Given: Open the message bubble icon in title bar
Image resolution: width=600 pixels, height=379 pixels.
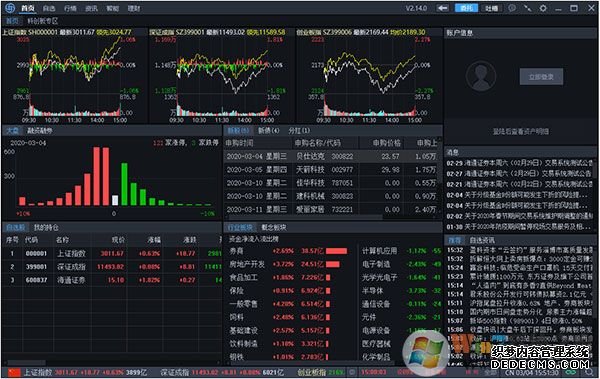Looking at the screenshot, I should pyautogui.click(x=512, y=8).
